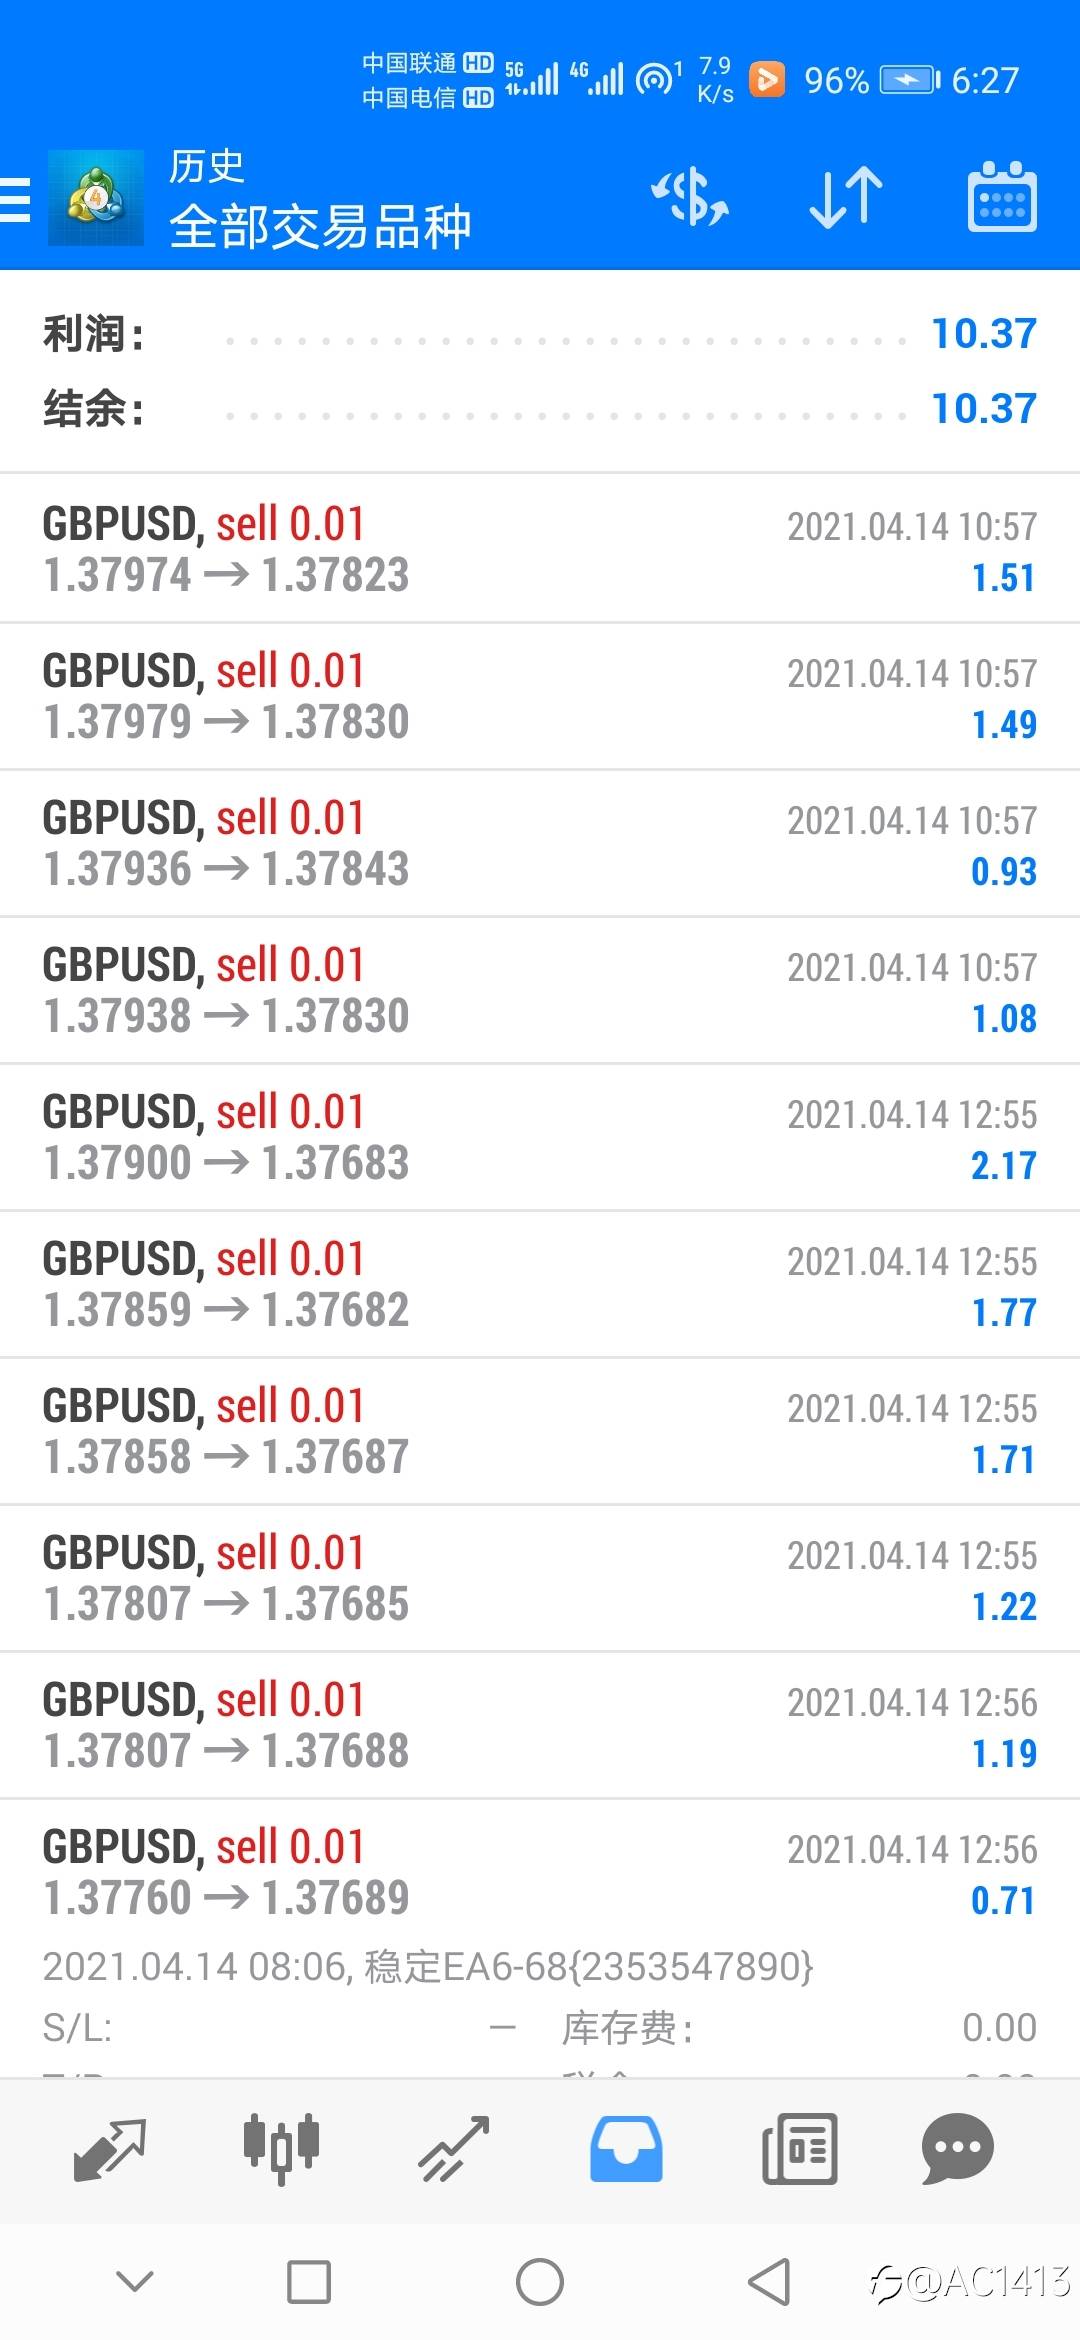The height and width of the screenshot is (2340, 1080).
Task: Expand the GBPUSD trade with profit 2.17
Action: pyautogui.click(x=540, y=1138)
